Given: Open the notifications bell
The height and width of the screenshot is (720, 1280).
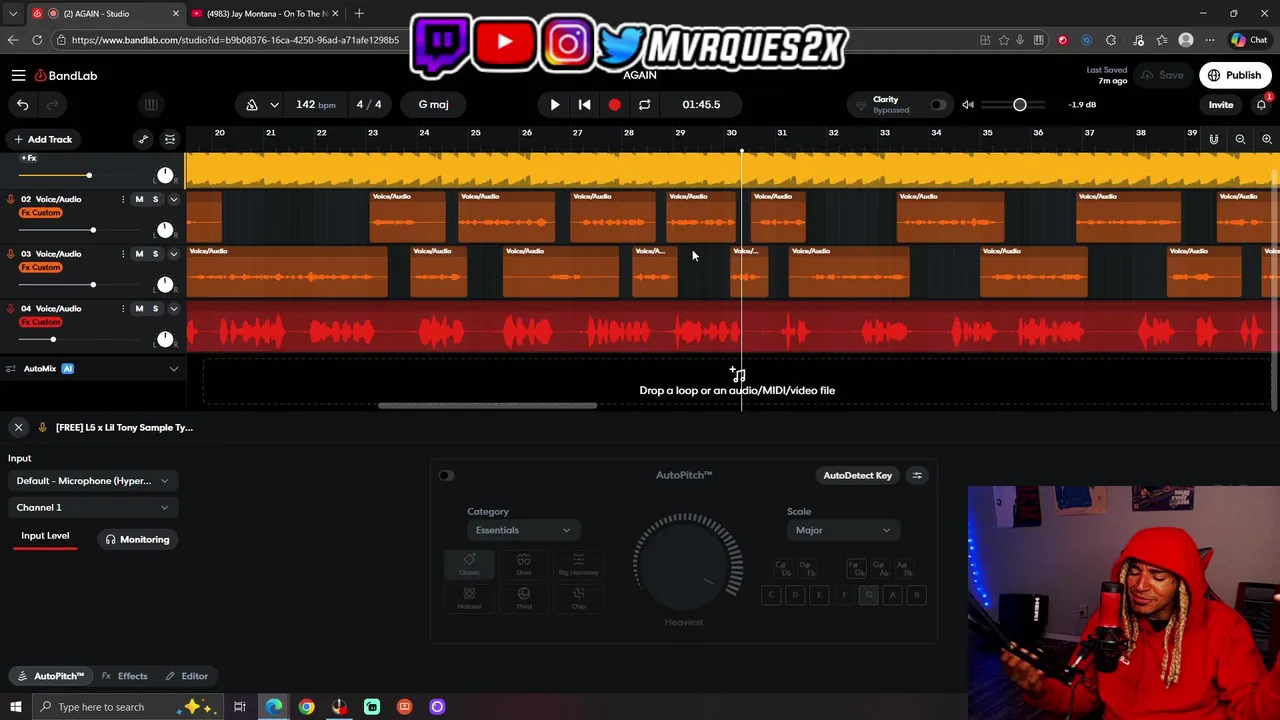Looking at the screenshot, I should (x=1261, y=104).
